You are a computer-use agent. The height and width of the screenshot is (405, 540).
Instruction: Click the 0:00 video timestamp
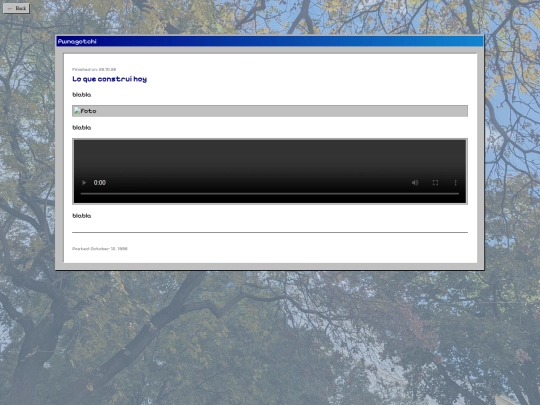pyautogui.click(x=100, y=183)
